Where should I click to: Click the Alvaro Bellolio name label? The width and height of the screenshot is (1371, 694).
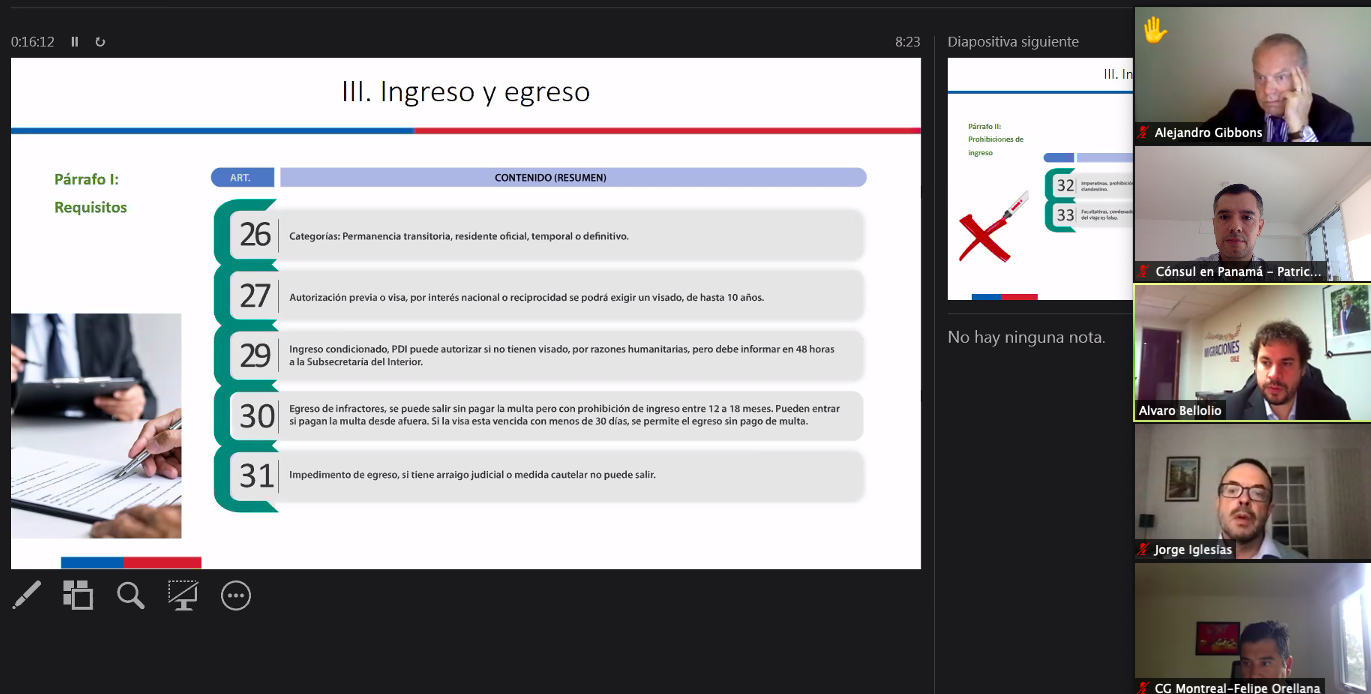[1180, 411]
